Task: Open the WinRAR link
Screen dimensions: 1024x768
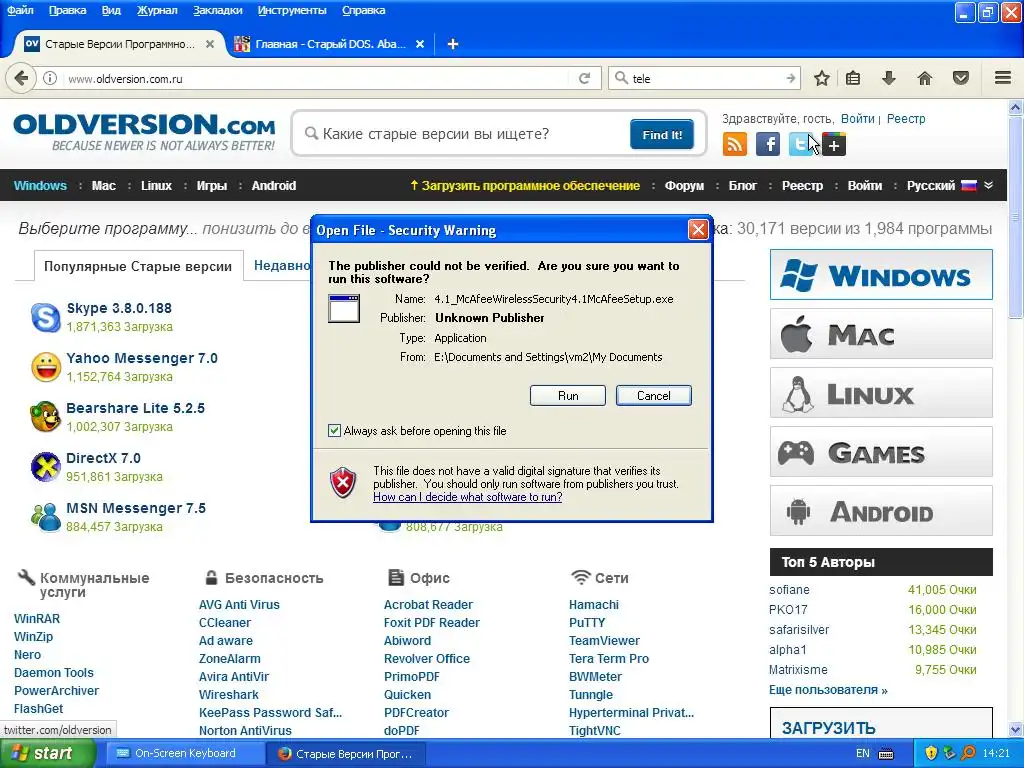Action: tap(37, 618)
